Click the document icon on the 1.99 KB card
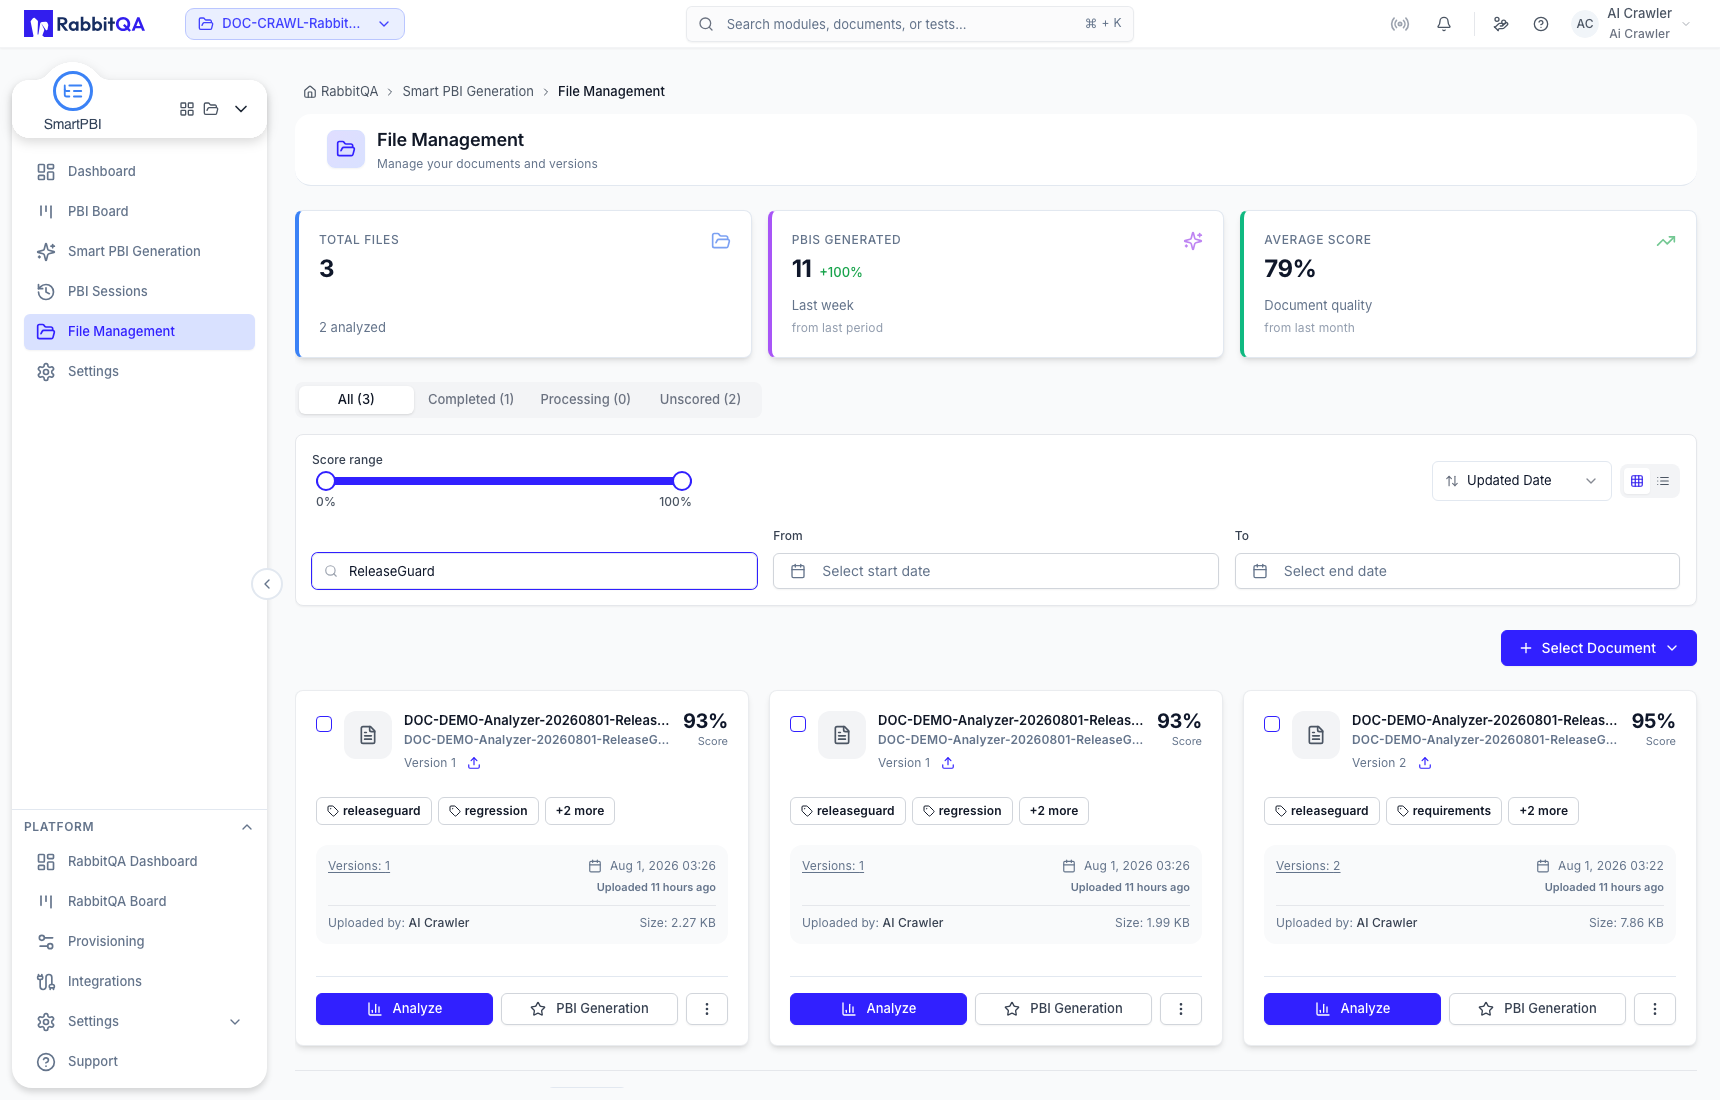Image resolution: width=1720 pixels, height=1100 pixels. click(842, 735)
